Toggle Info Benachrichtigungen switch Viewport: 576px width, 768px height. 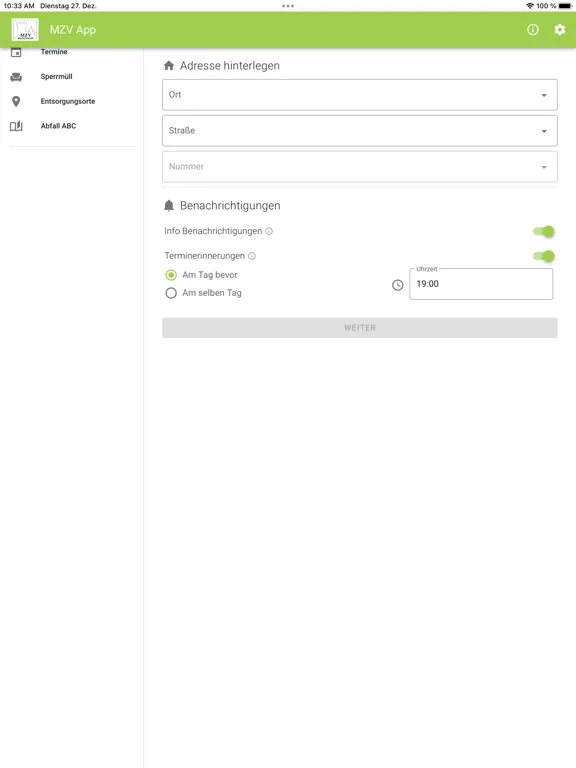(544, 231)
